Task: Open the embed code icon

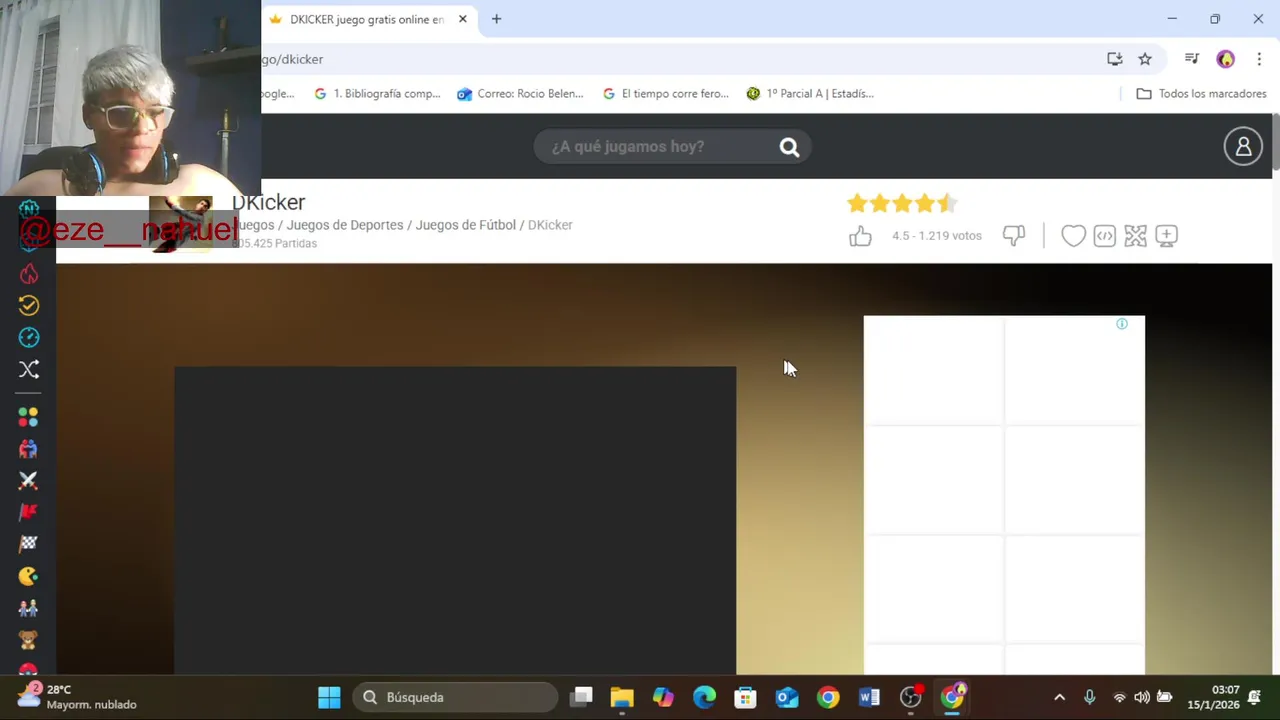Action: pyautogui.click(x=1104, y=236)
